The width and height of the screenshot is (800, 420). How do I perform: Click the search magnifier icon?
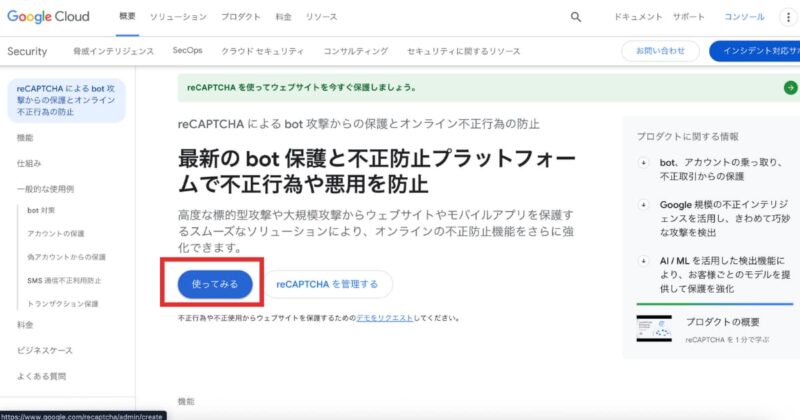(576, 17)
